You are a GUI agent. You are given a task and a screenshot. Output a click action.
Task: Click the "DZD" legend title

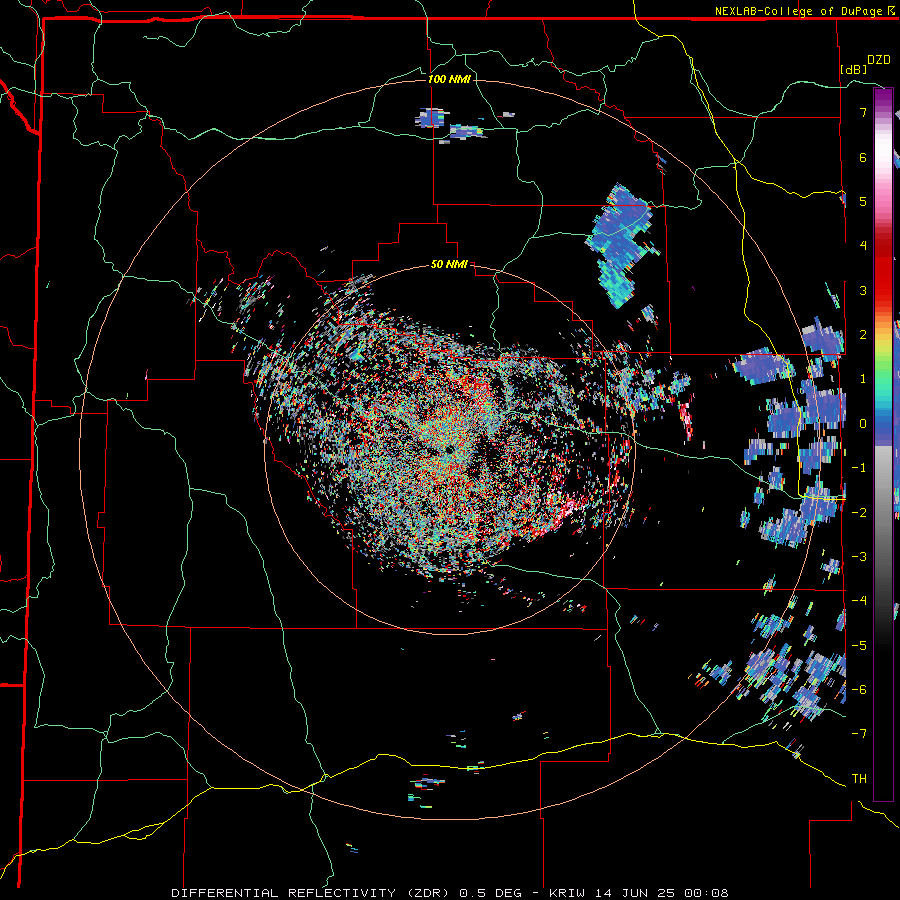point(879,60)
